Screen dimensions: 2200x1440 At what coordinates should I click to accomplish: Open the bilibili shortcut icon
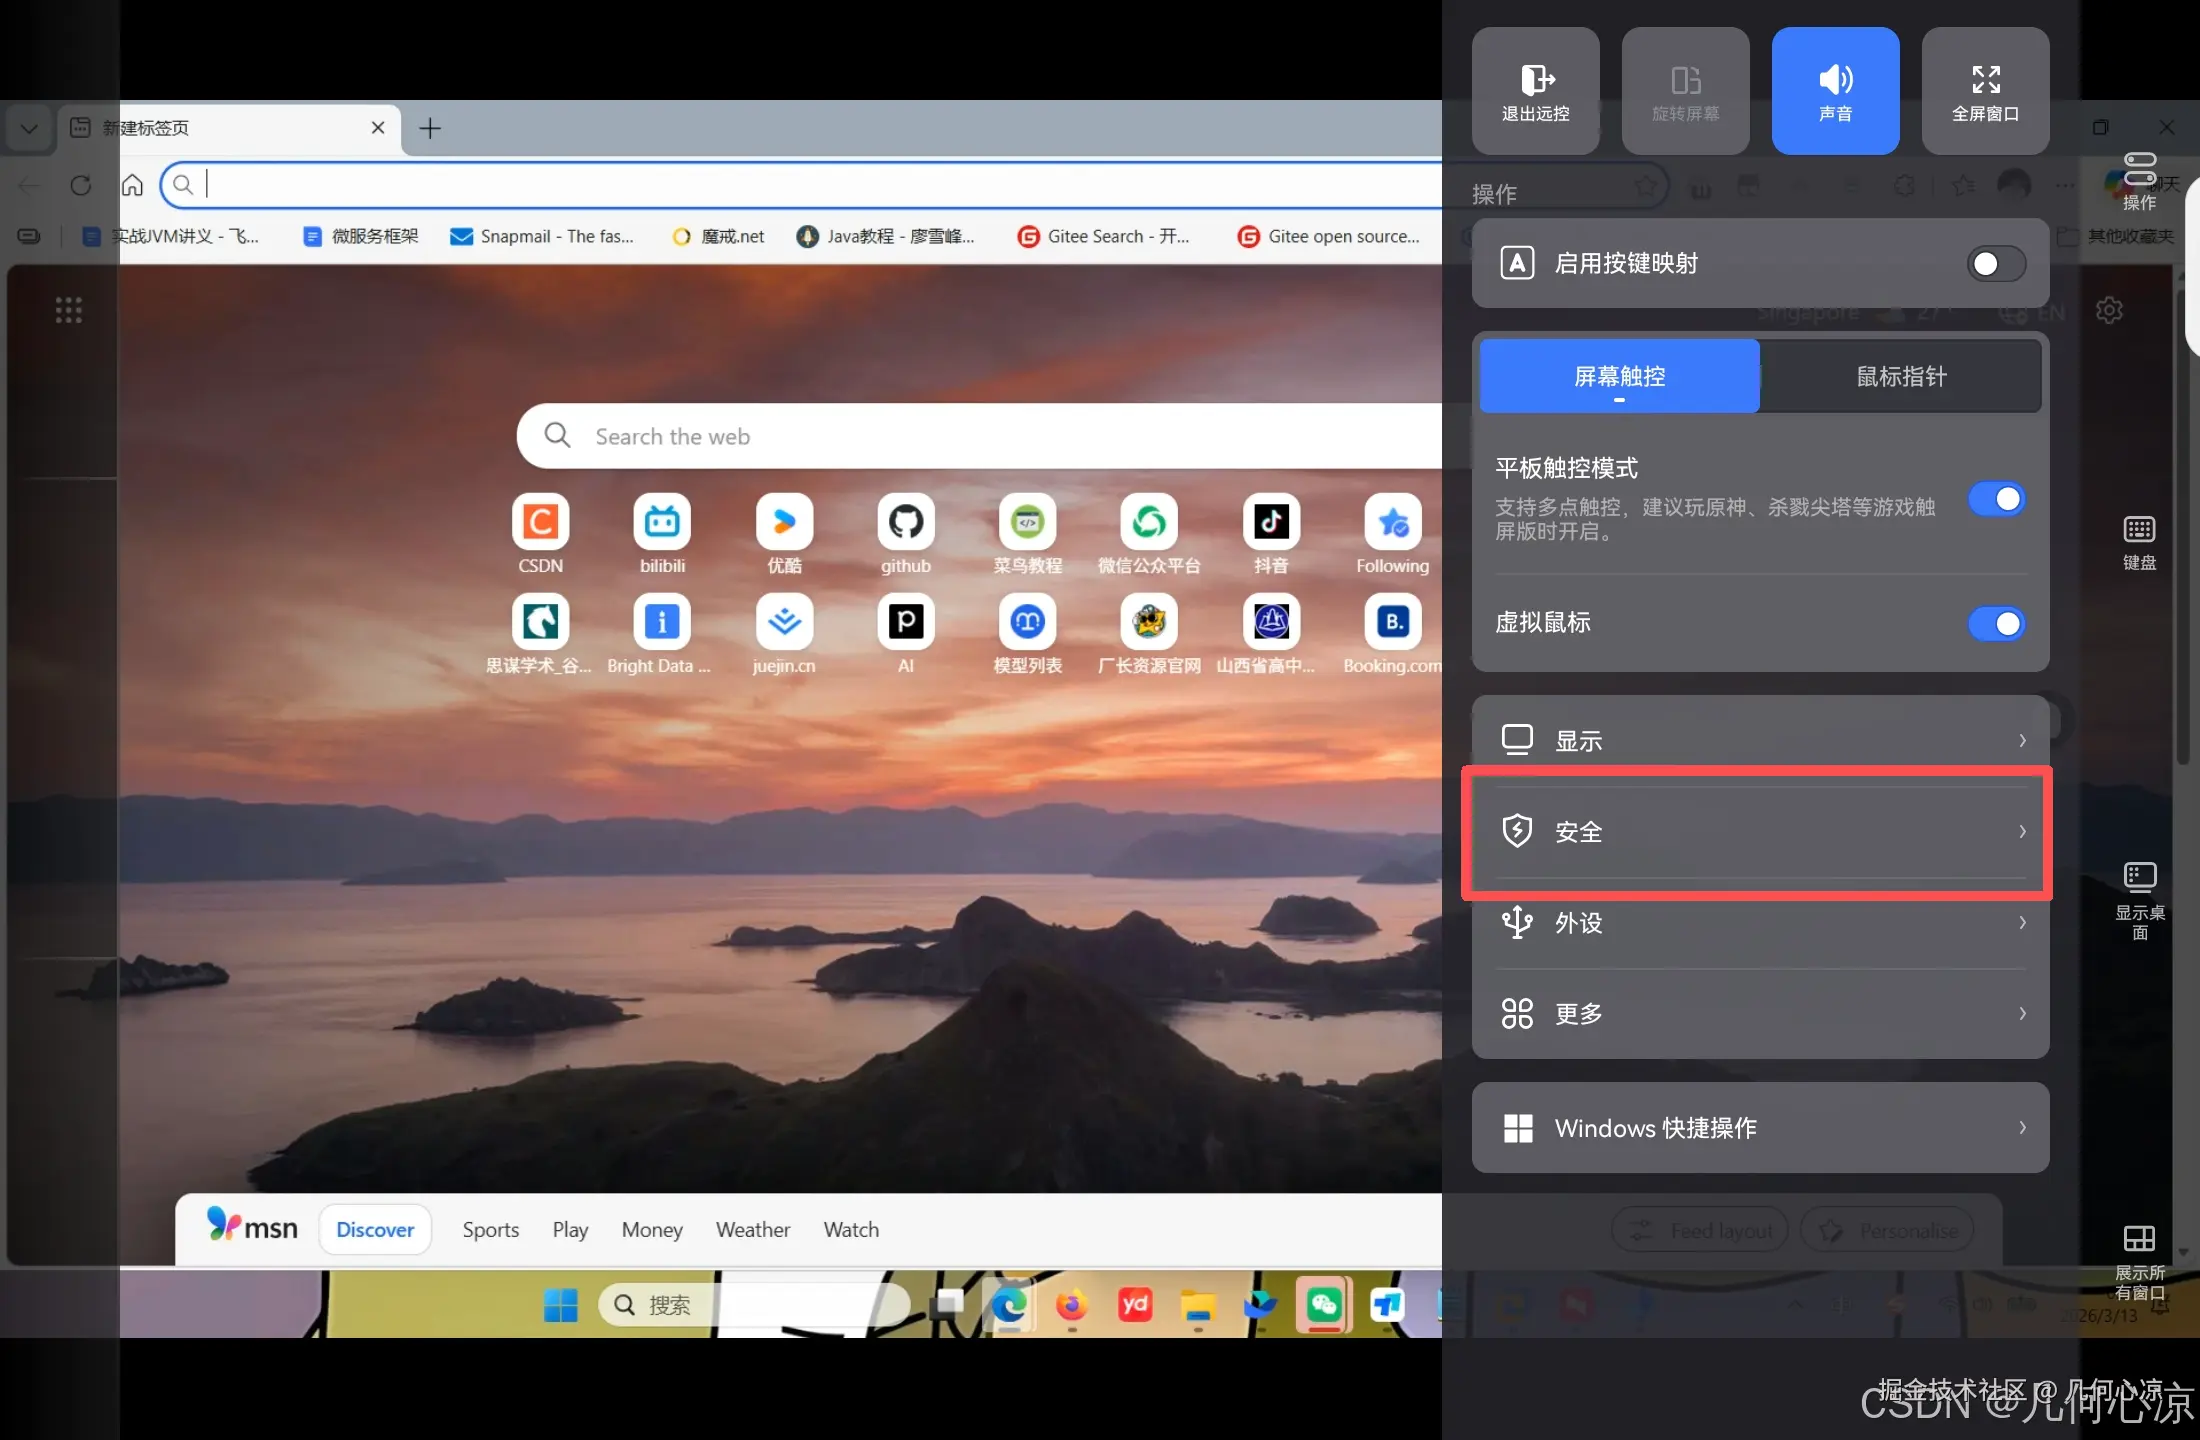coord(662,522)
